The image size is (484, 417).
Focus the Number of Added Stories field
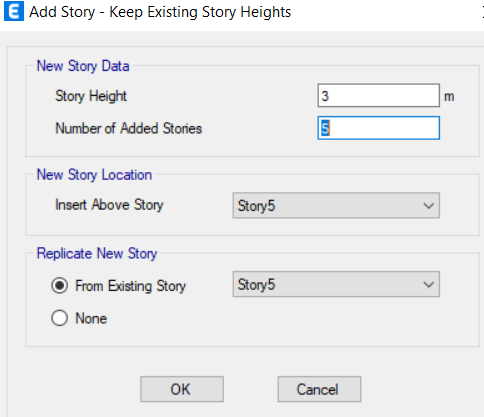(379, 128)
